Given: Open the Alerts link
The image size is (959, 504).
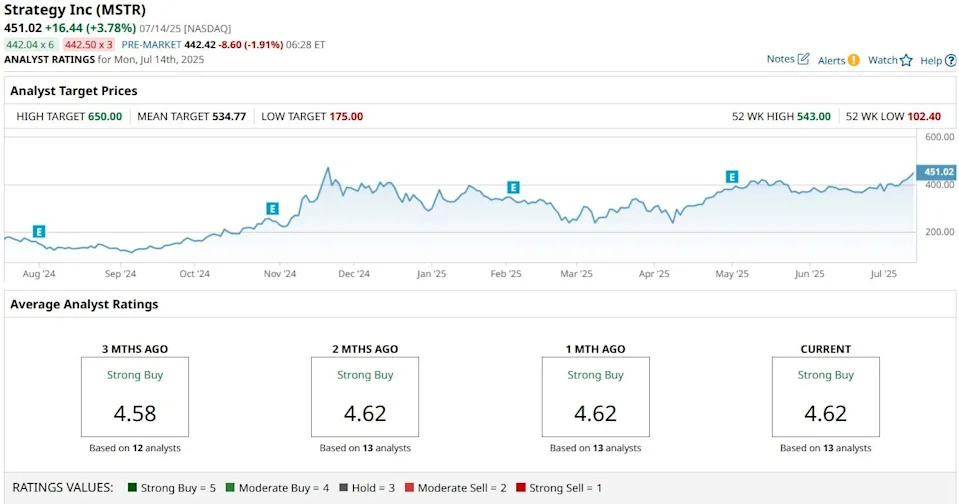Looking at the screenshot, I should coord(831,60).
